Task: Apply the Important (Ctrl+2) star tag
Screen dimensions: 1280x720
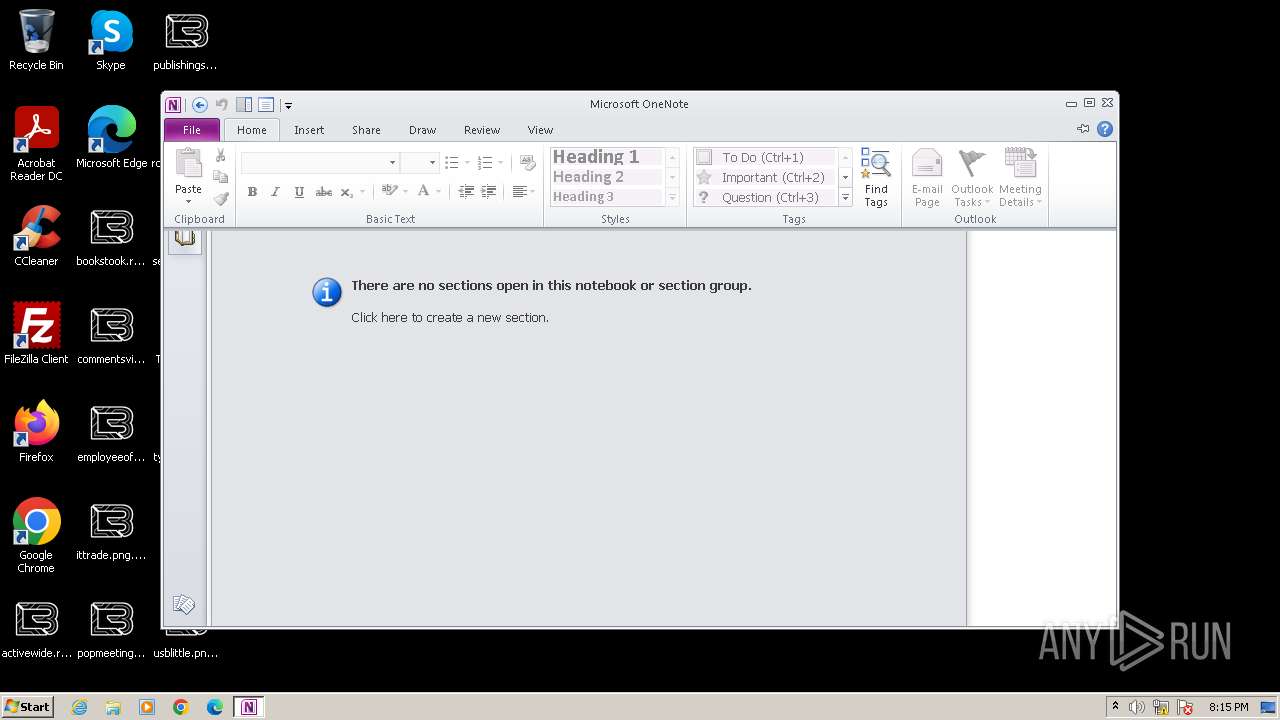Action: pyautogui.click(x=764, y=177)
